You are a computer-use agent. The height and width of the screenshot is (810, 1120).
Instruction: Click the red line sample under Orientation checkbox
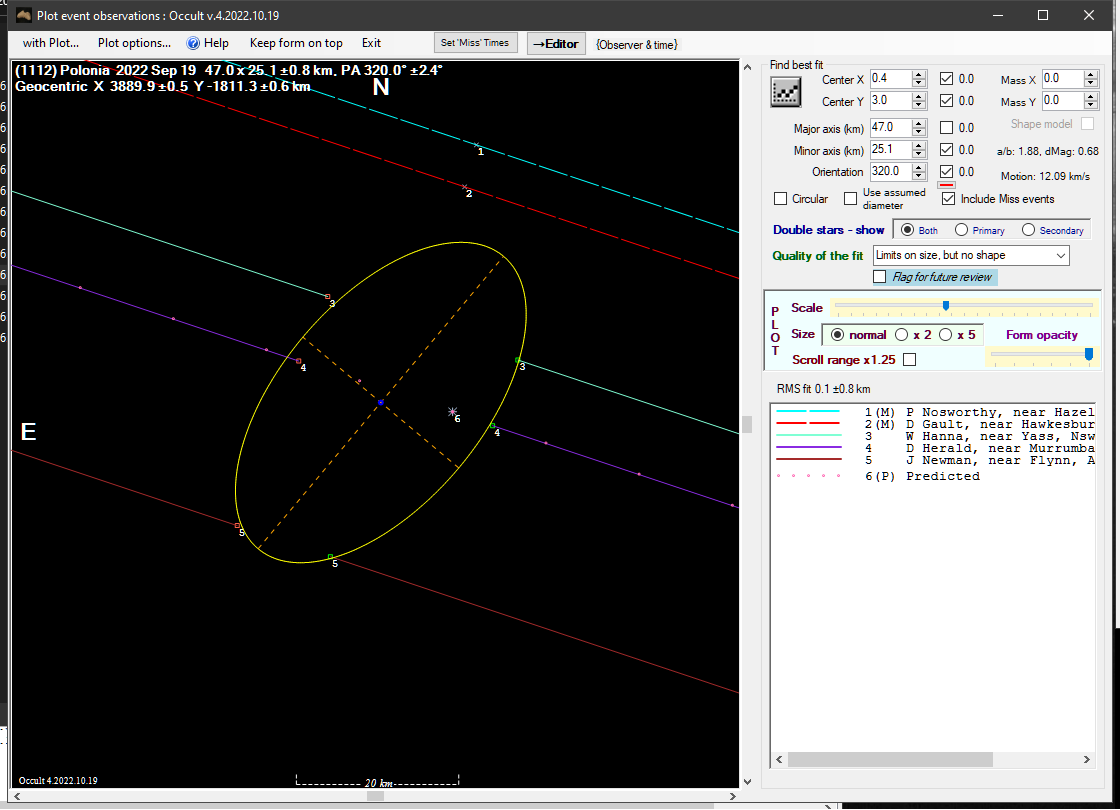click(x=946, y=184)
